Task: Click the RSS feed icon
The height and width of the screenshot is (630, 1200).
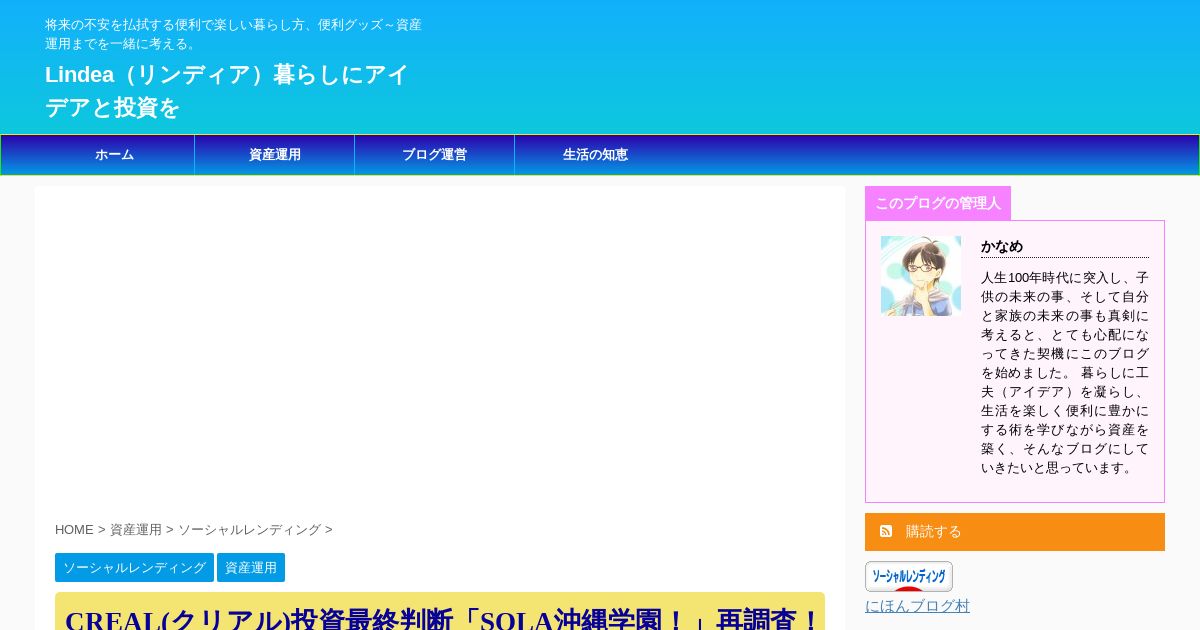Action: pos(886,531)
